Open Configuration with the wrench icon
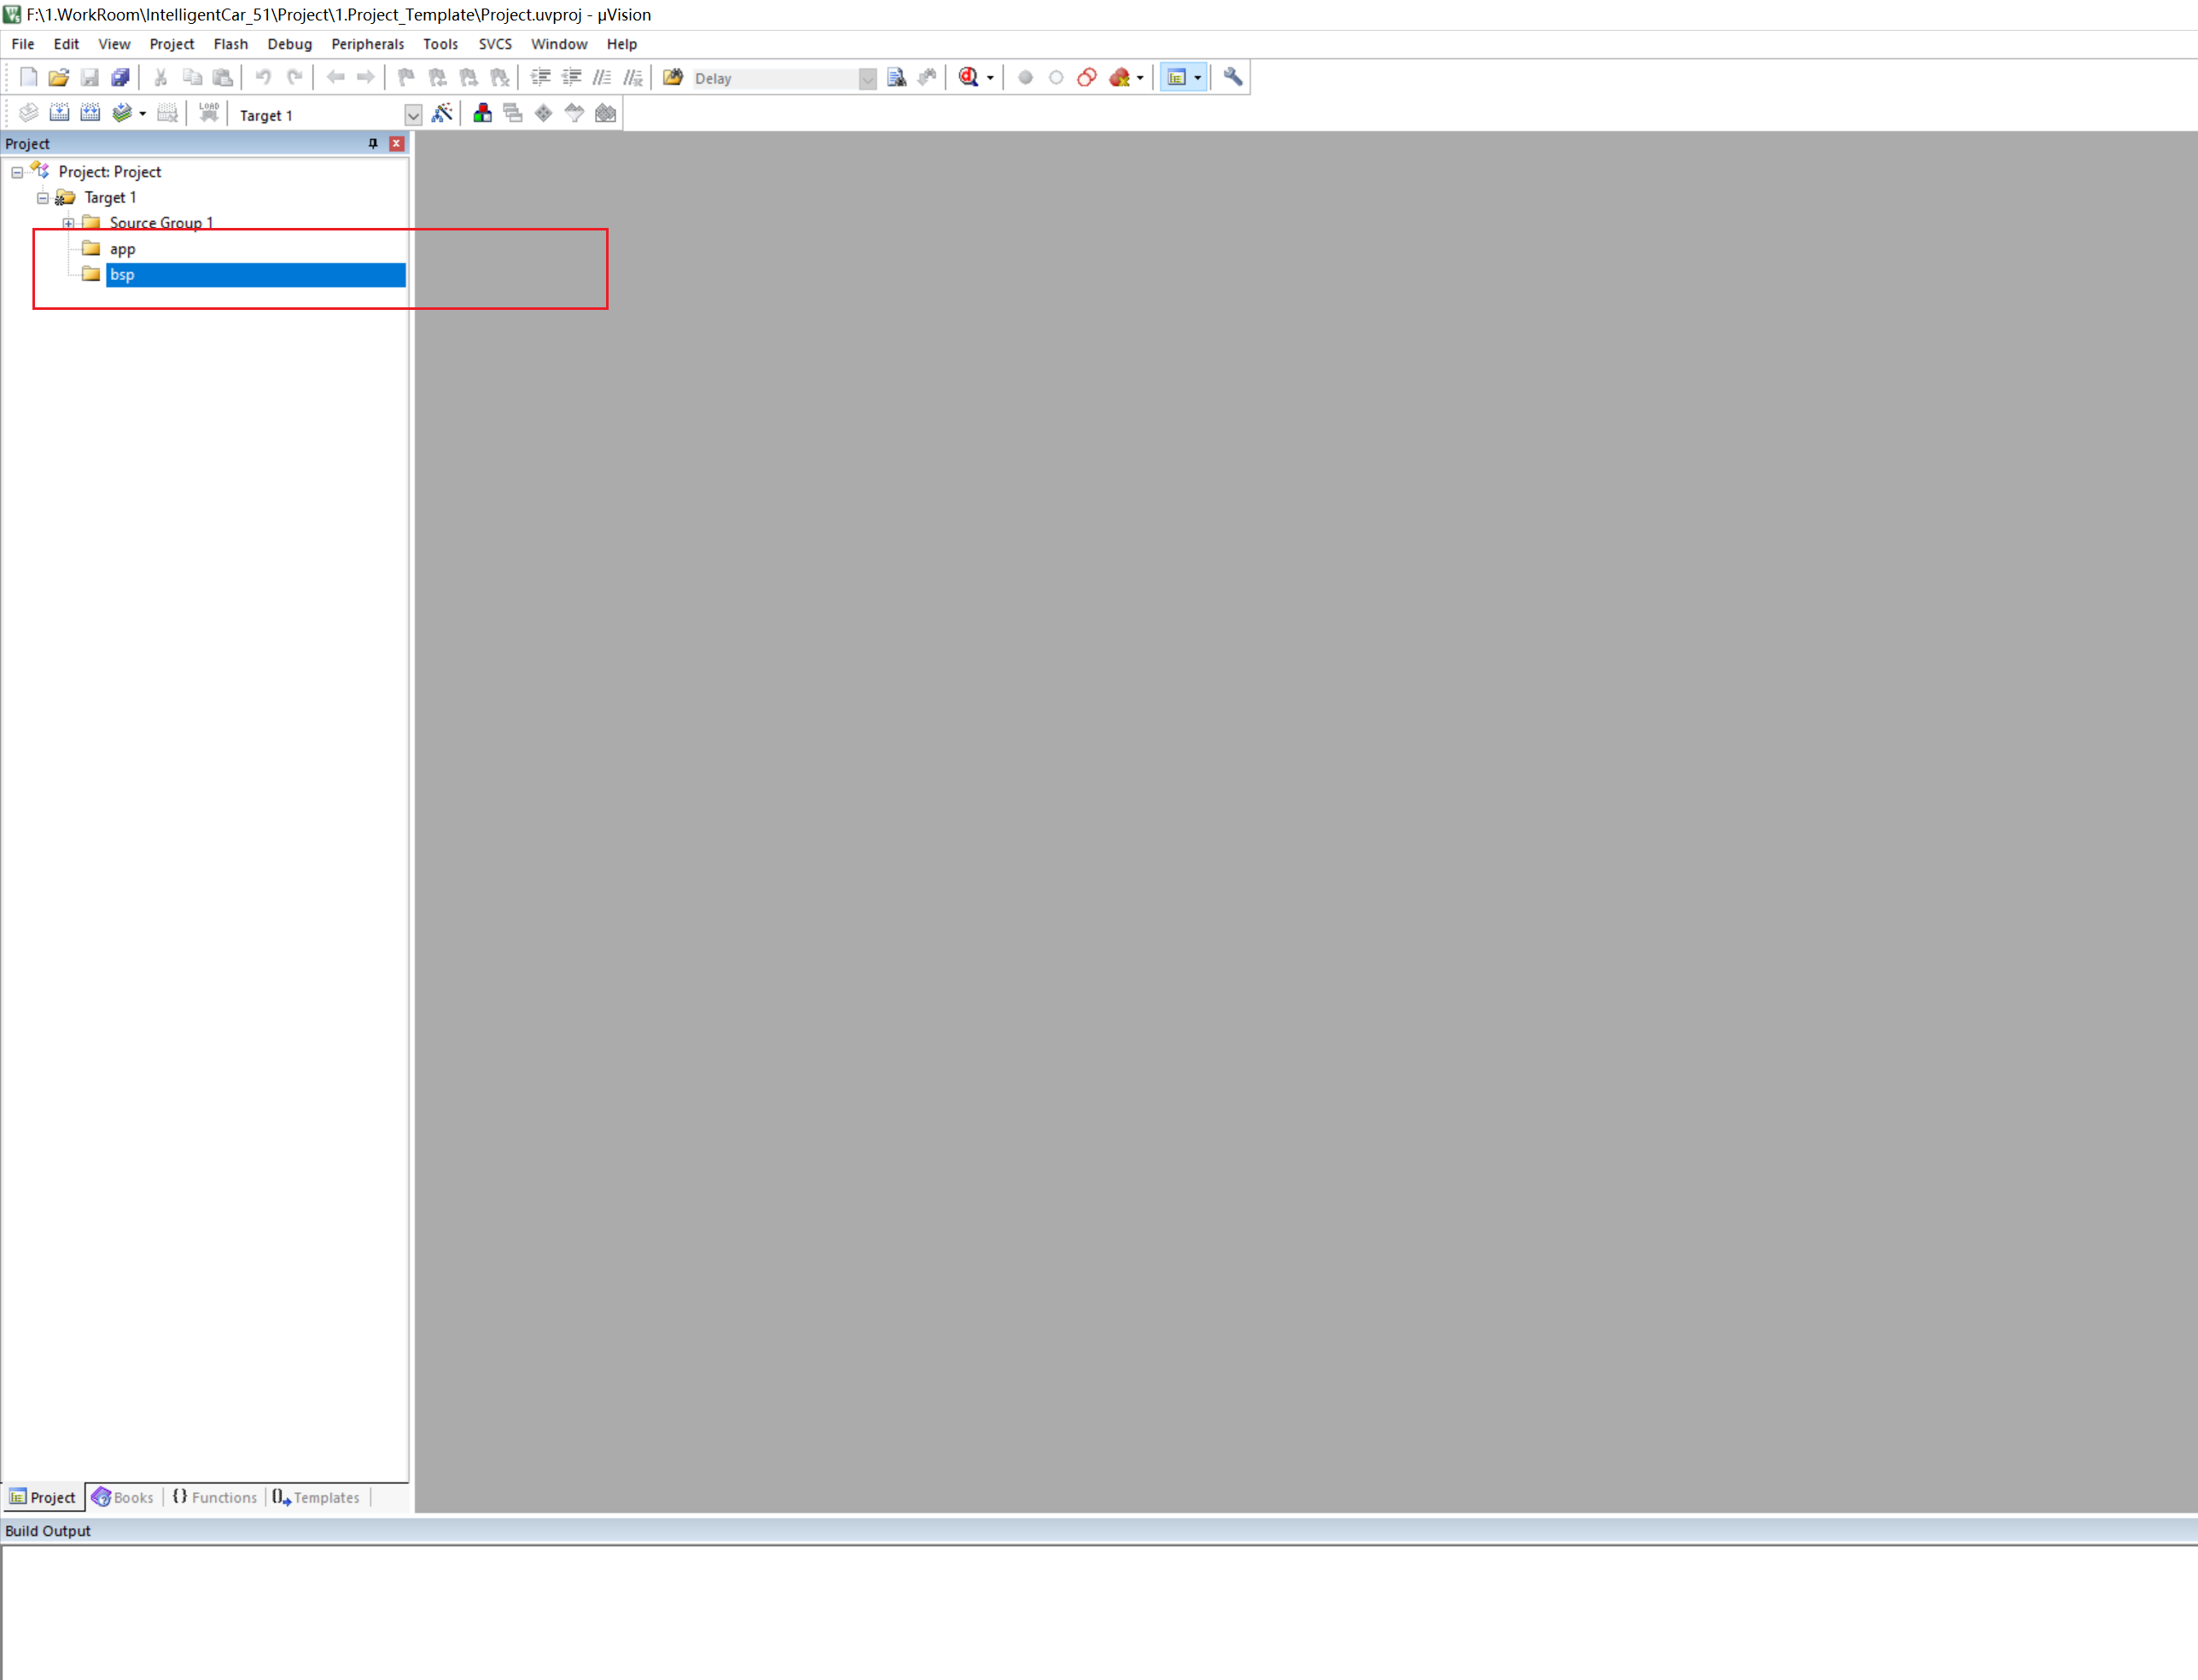Screen dimensions: 2198x1680 coord(1233,77)
